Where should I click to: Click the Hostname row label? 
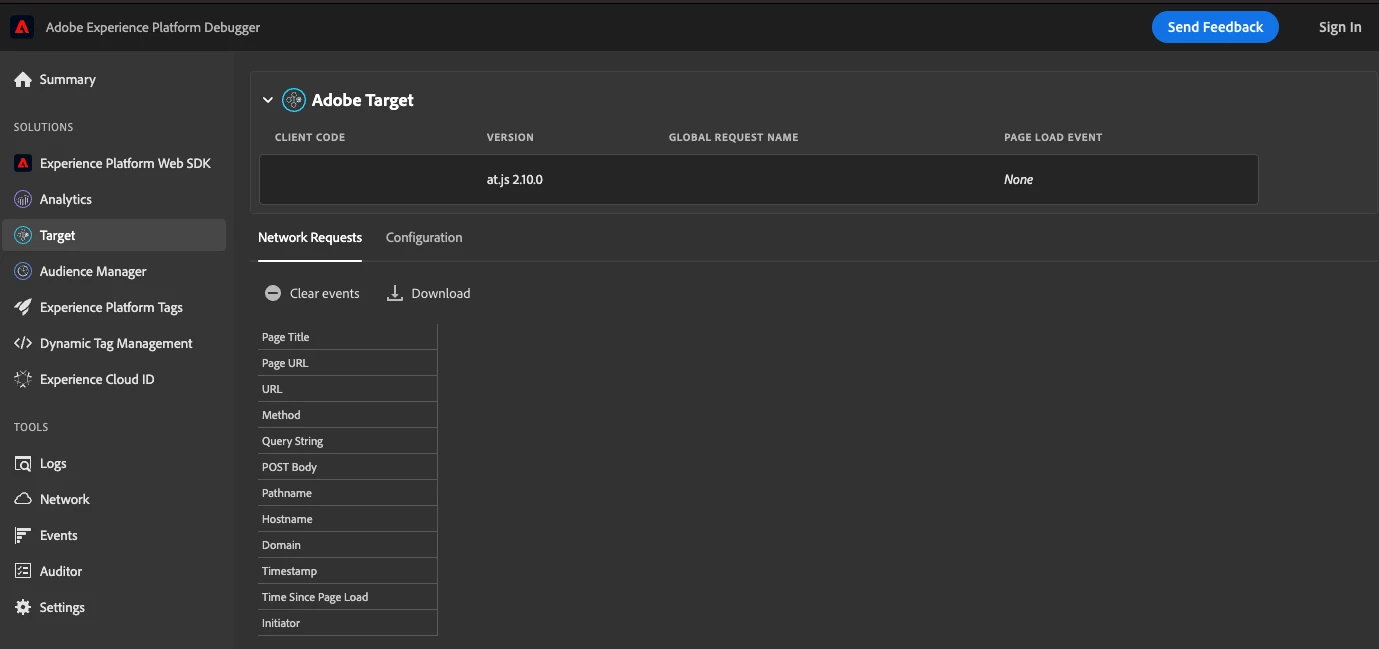coord(287,519)
